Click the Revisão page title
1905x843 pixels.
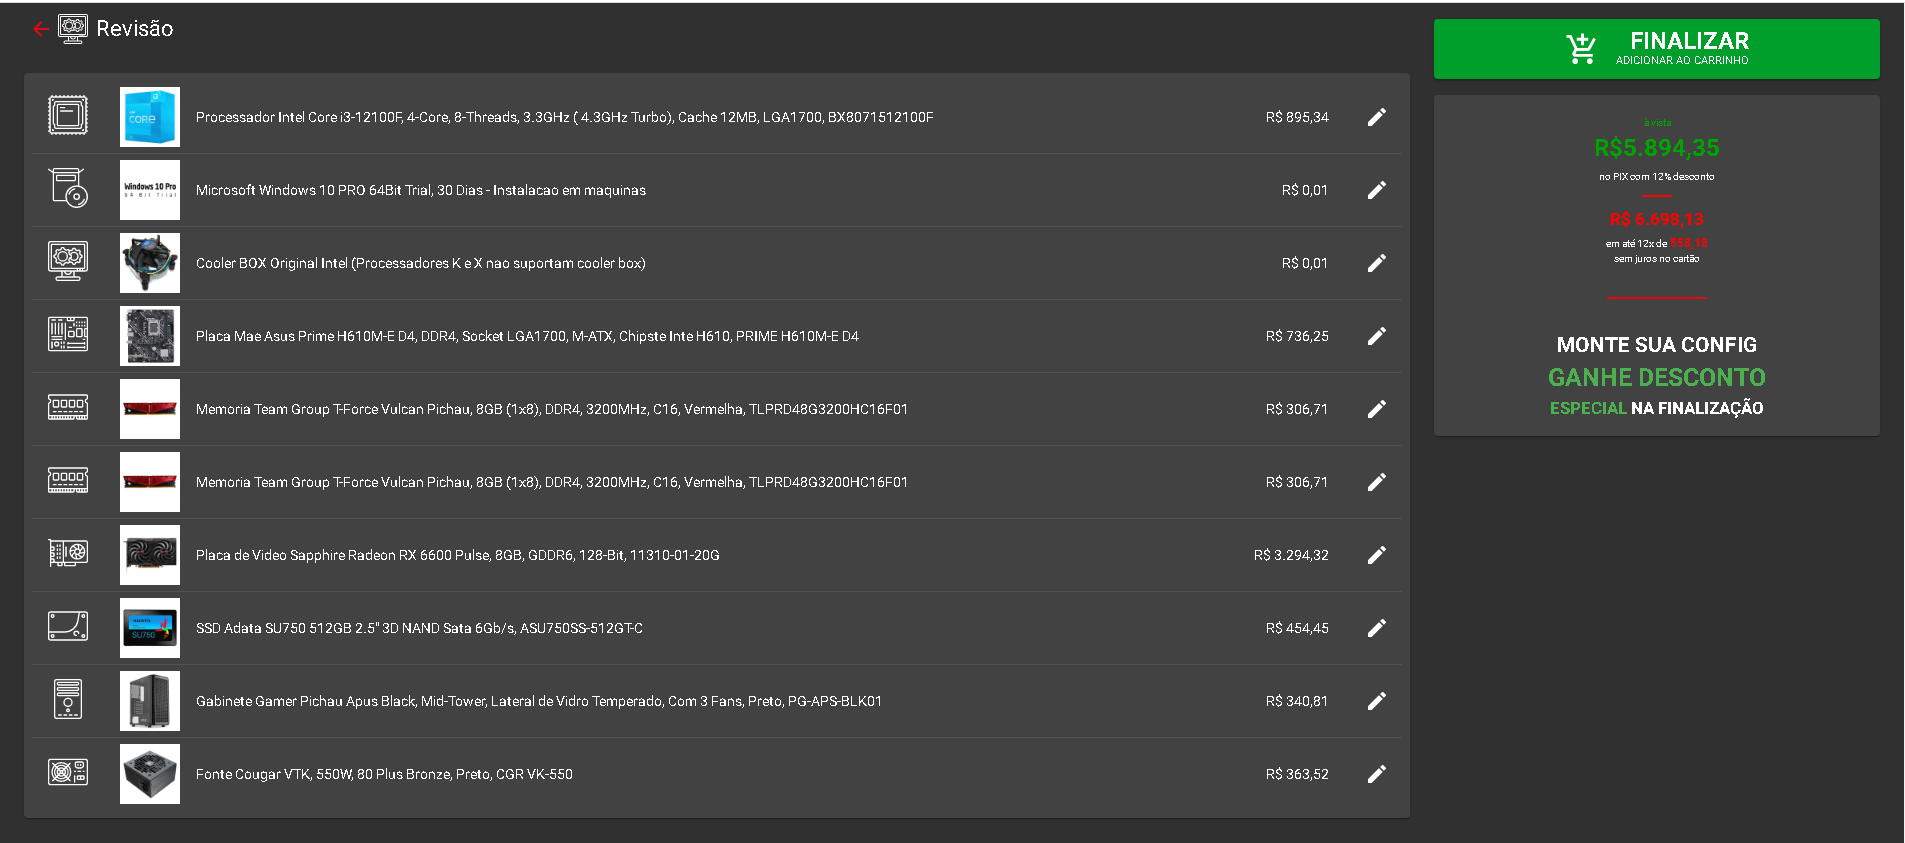pos(135,29)
